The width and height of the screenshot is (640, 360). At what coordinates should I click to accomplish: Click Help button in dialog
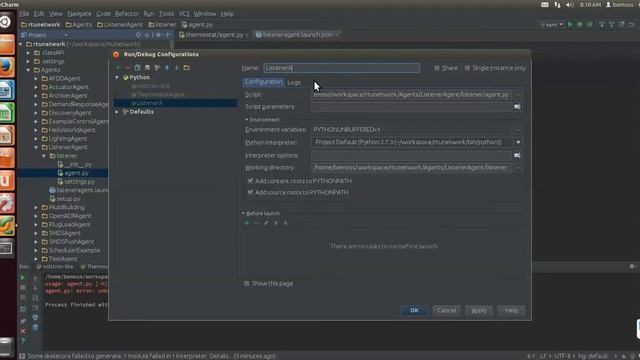tap(511, 310)
